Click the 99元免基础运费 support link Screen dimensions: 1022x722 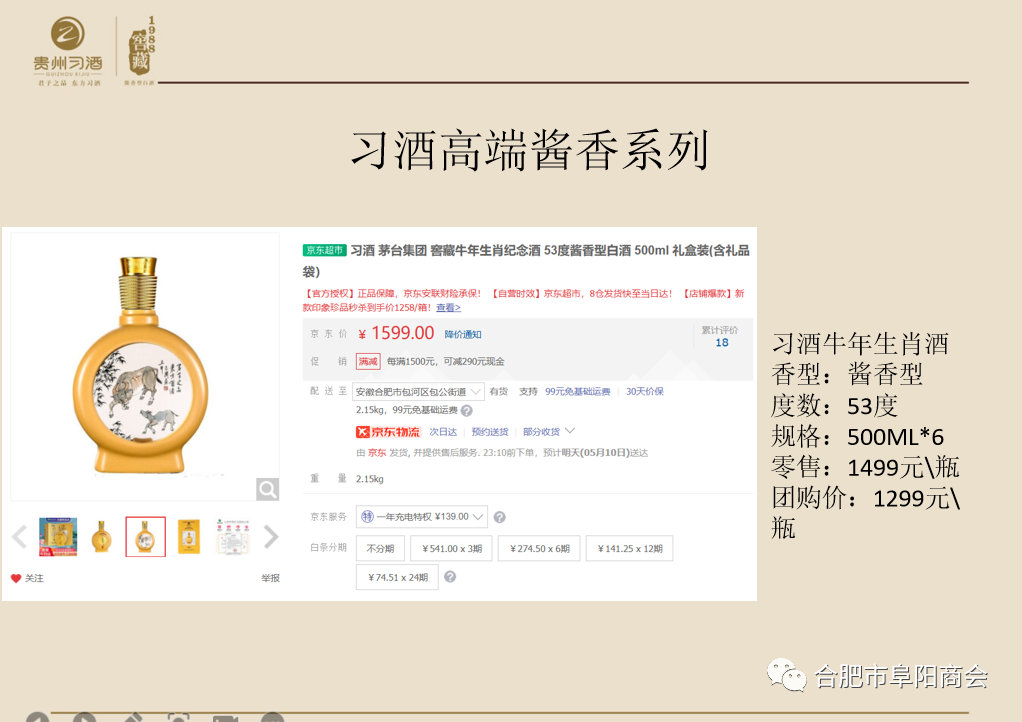pos(577,392)
